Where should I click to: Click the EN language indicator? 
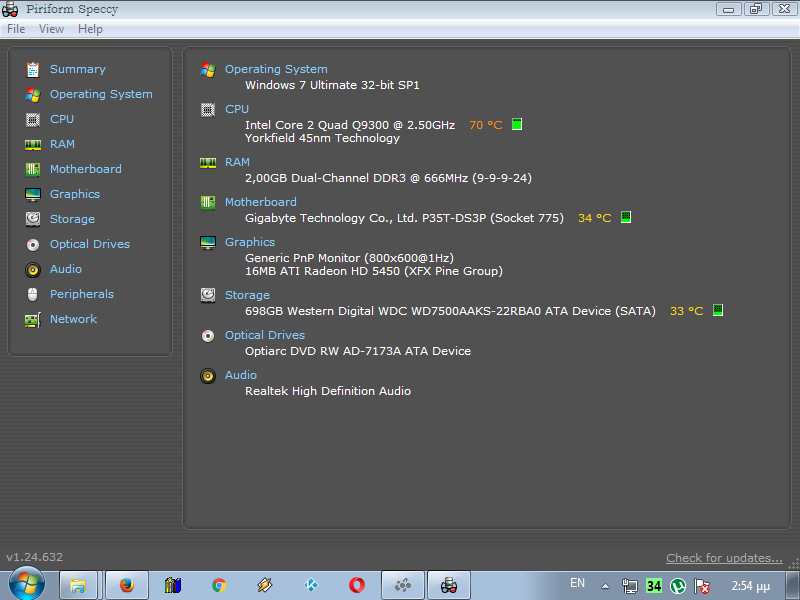[577, 583]
